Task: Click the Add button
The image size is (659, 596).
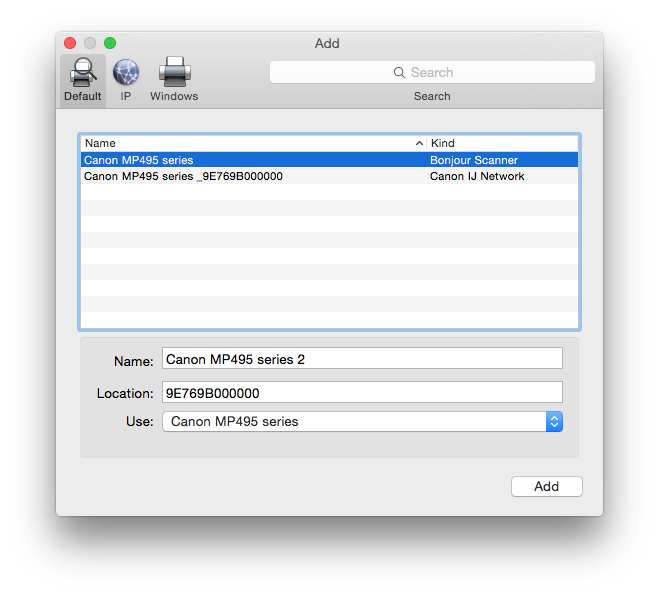Action: [546, 486]
